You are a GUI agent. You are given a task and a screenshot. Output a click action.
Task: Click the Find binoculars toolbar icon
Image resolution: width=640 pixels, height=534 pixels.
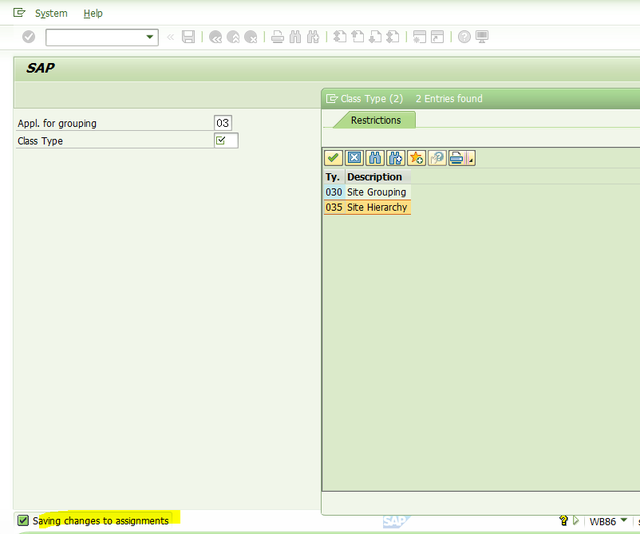click(x=295, y=37)
